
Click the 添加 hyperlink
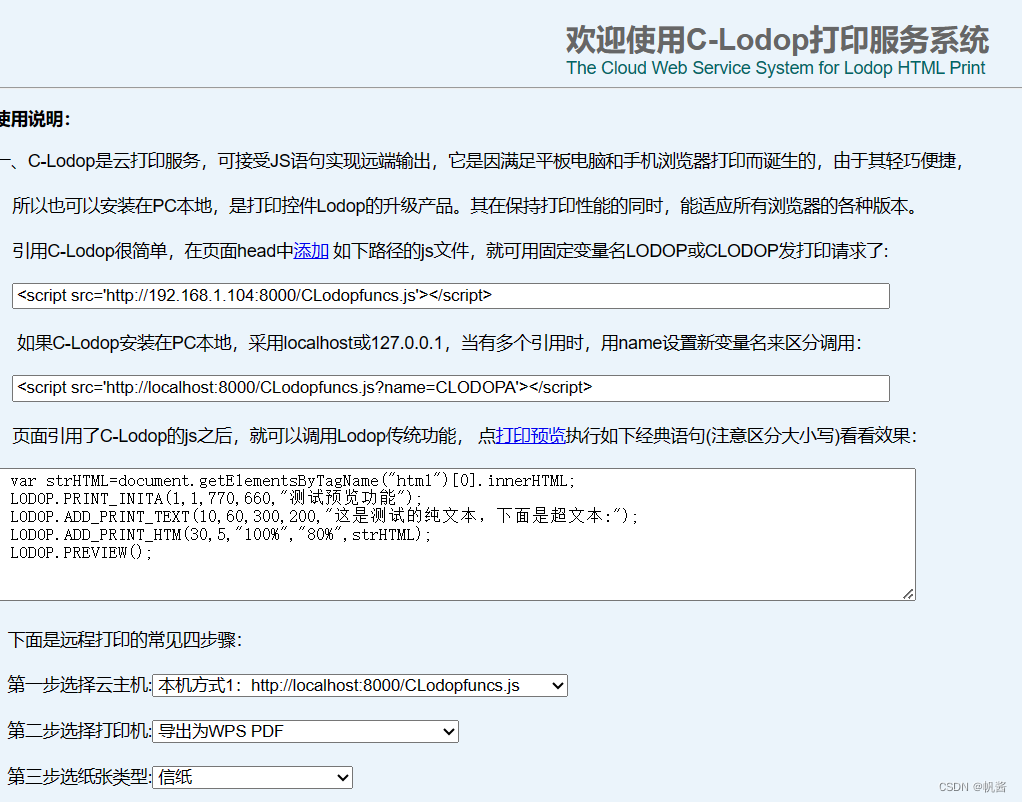click(310, 251)
